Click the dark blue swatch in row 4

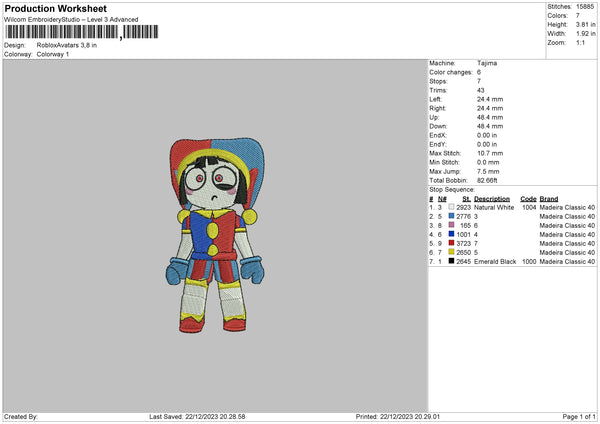point(452,234)
